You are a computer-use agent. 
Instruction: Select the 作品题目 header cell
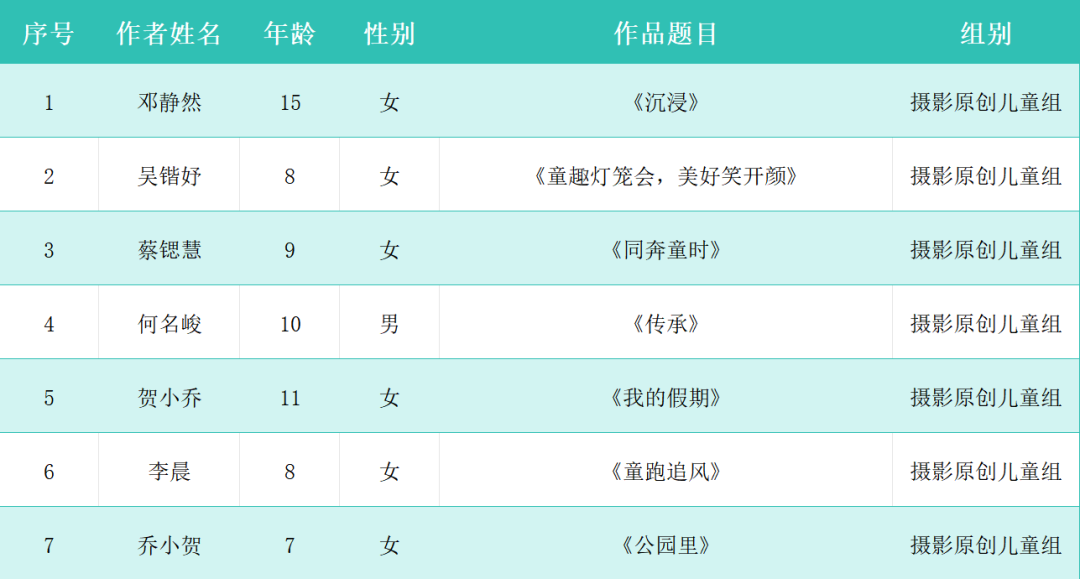tap(666, 34)
